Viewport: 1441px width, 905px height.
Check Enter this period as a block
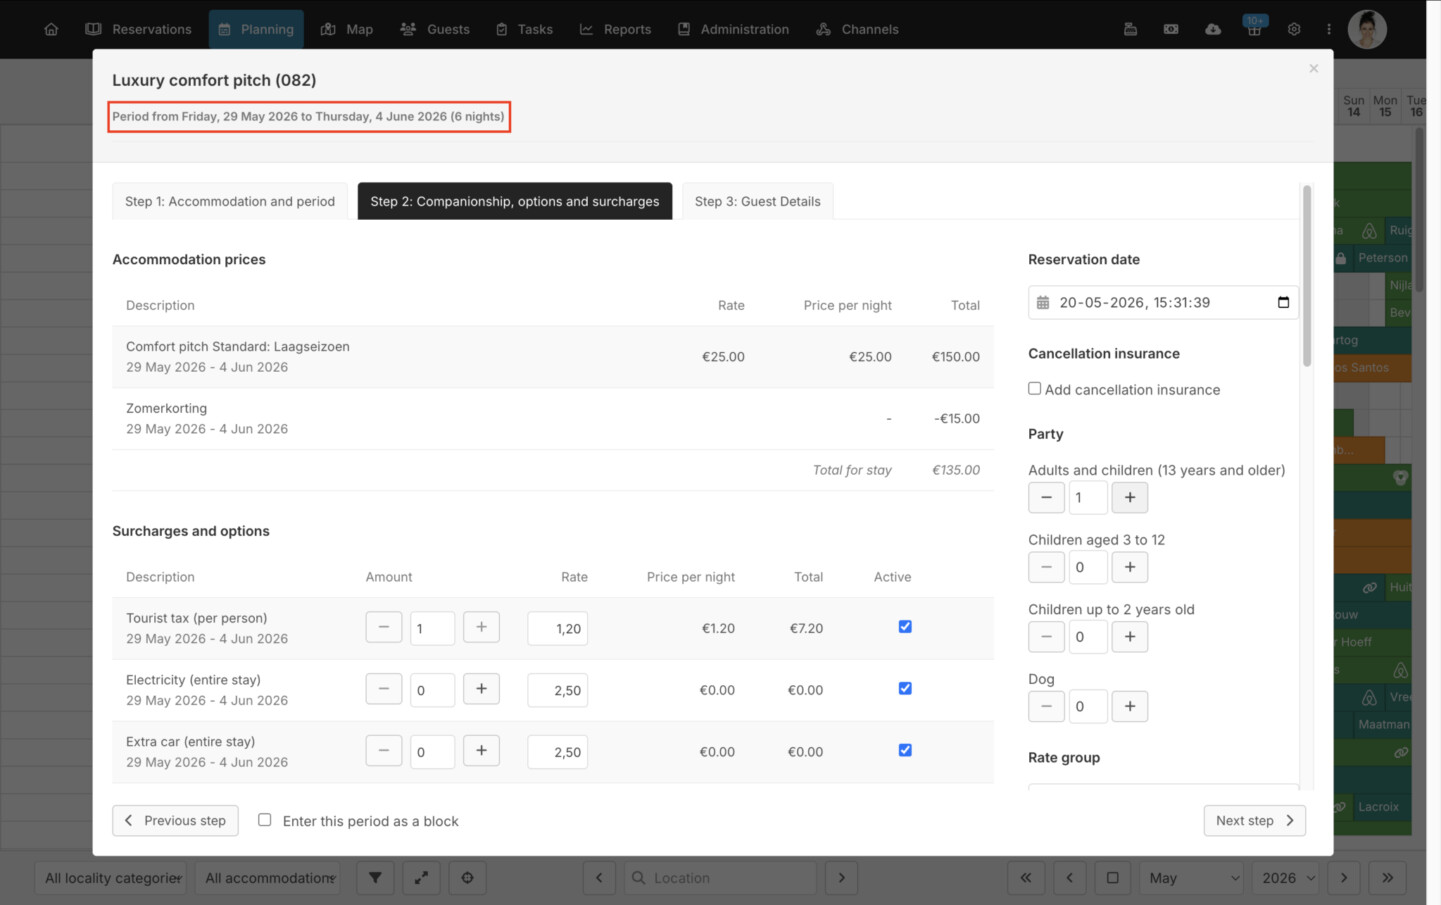[x=264, y=820]
